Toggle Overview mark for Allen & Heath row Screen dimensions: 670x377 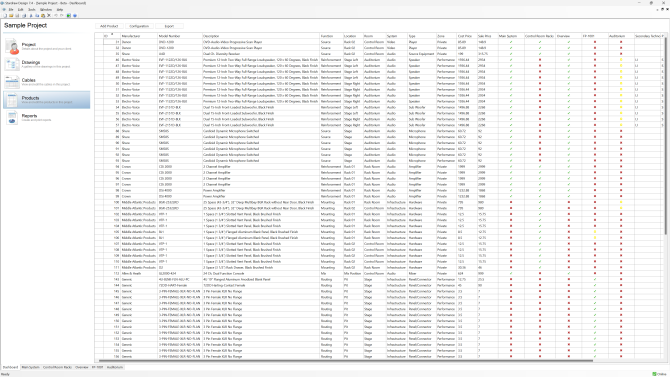click(569, 274)
